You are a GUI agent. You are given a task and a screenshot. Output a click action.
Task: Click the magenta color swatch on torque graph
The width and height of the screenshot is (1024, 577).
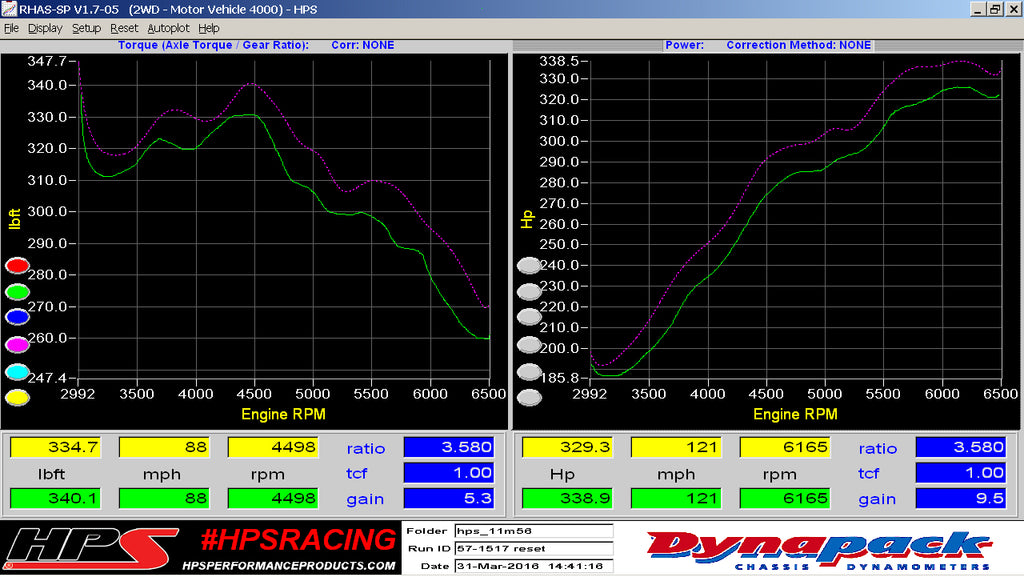pyautogui.click(x=16, y=343)
